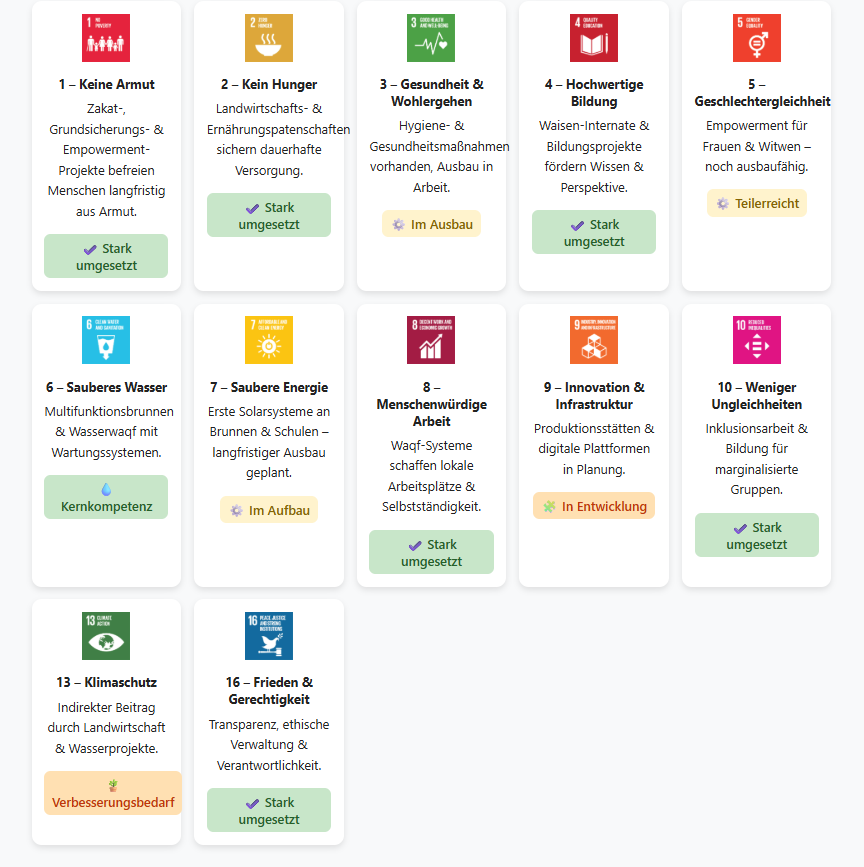Click the Gender Equality SDG 5 icon
This screenshot has width=864, height=867.
tap(757, 38)
